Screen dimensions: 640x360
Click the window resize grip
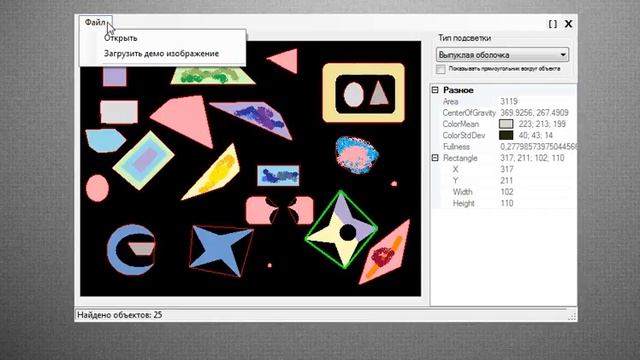[x=572, y=316]
